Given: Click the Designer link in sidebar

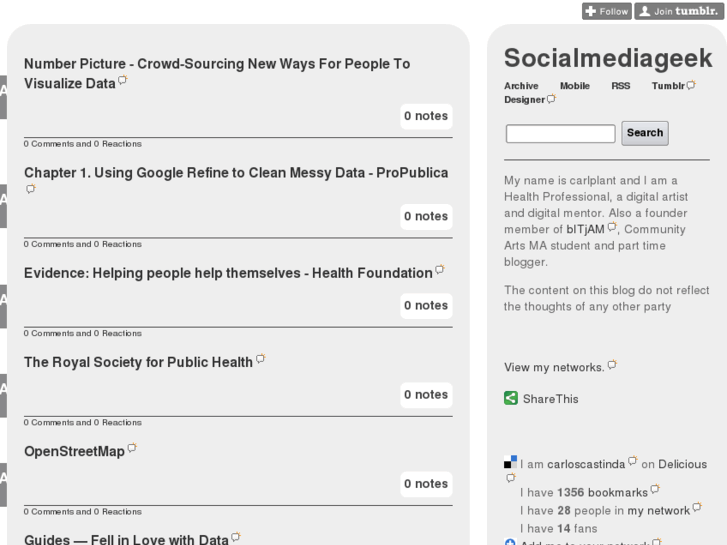Looking at the screenshot, I should [524, 100].
